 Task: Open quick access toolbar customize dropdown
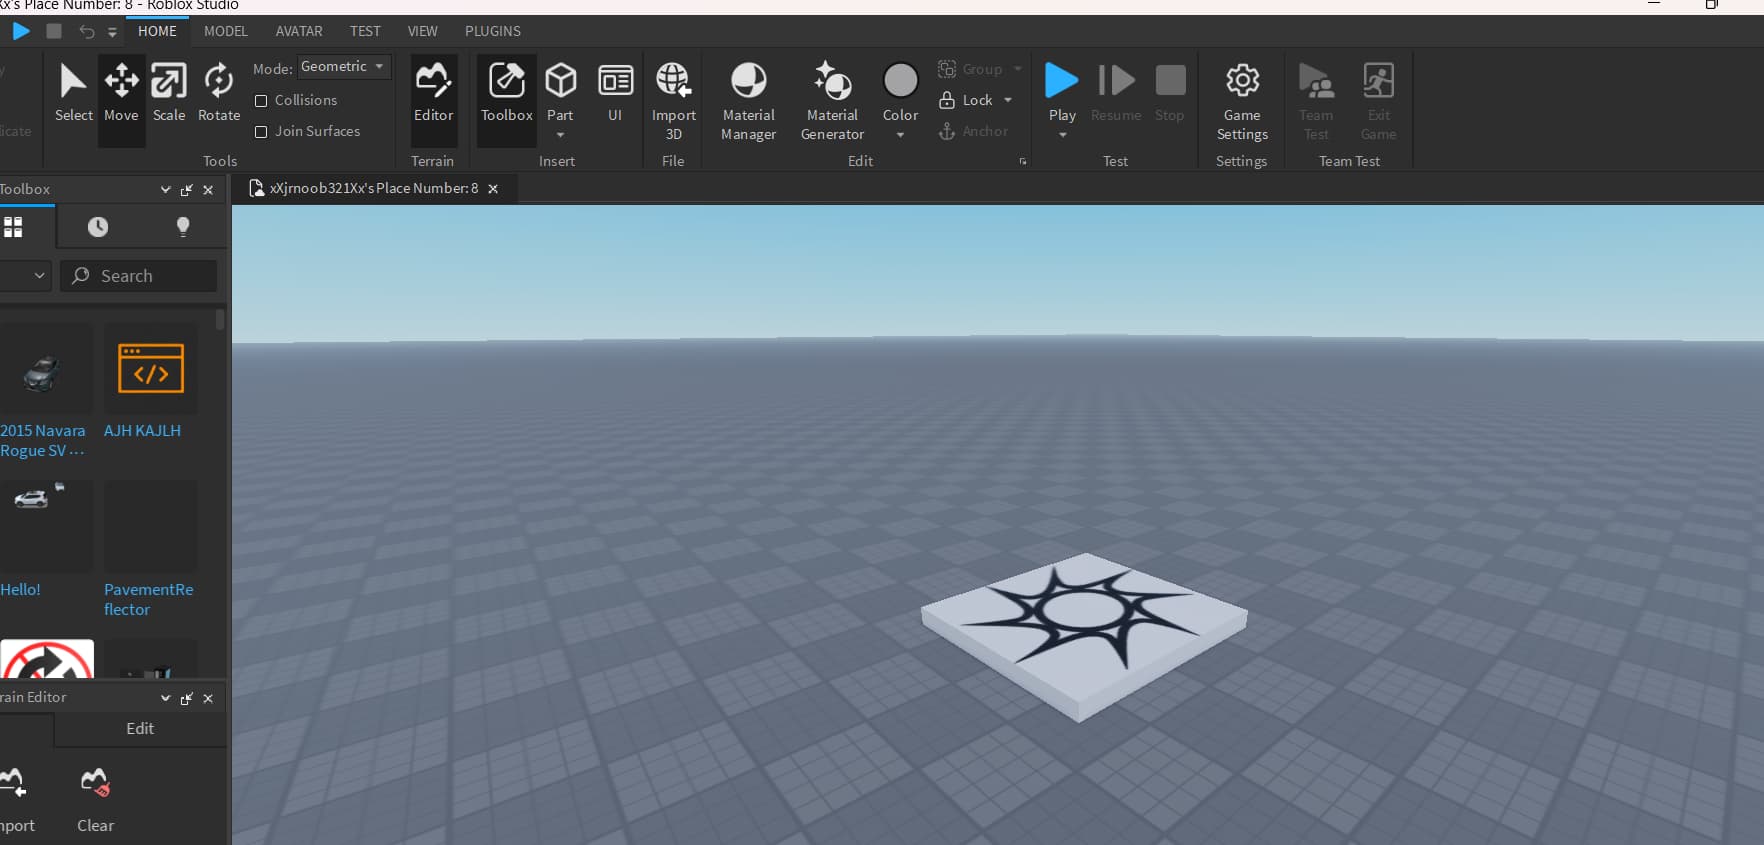pyautogui.click(x=112, y=32)
